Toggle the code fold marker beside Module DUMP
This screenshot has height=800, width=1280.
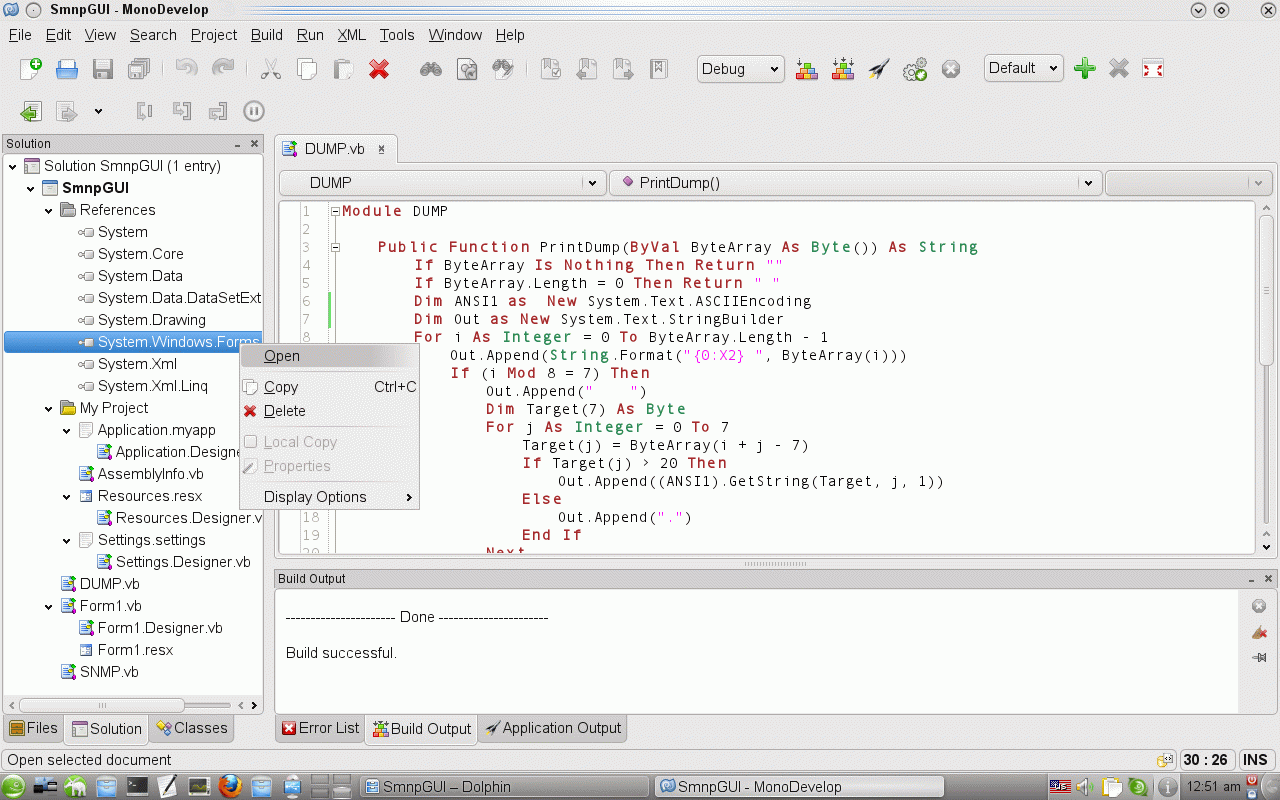(x=335, y=212)
